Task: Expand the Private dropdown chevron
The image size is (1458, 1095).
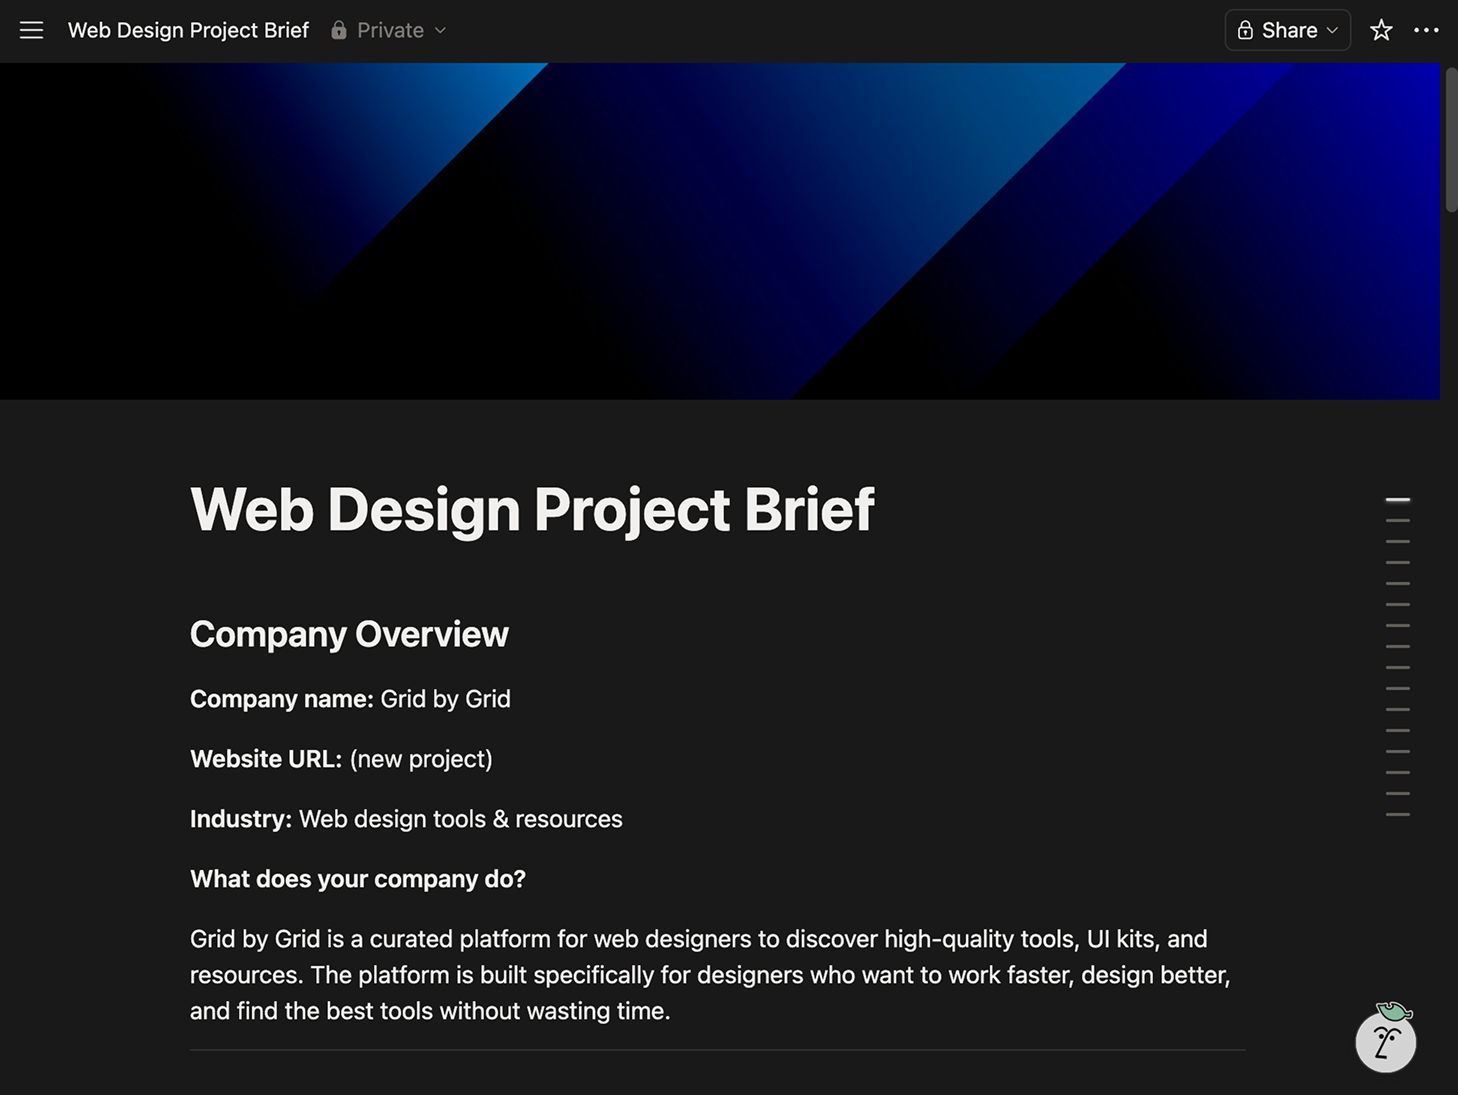Action: coord(439,30)
